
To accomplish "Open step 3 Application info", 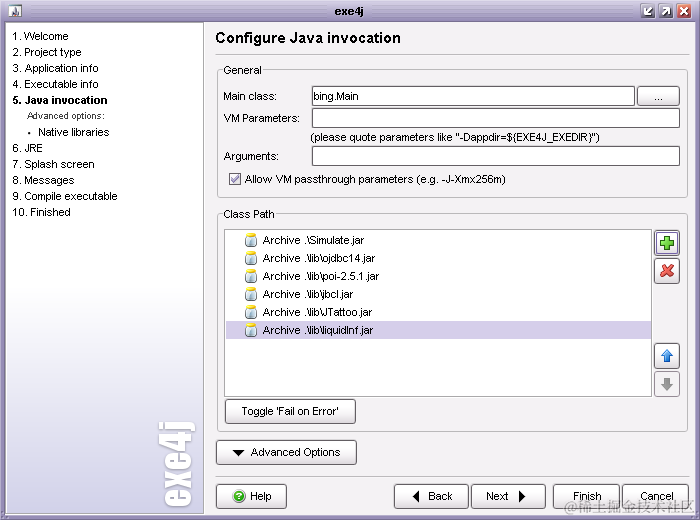I will (55, 68).
